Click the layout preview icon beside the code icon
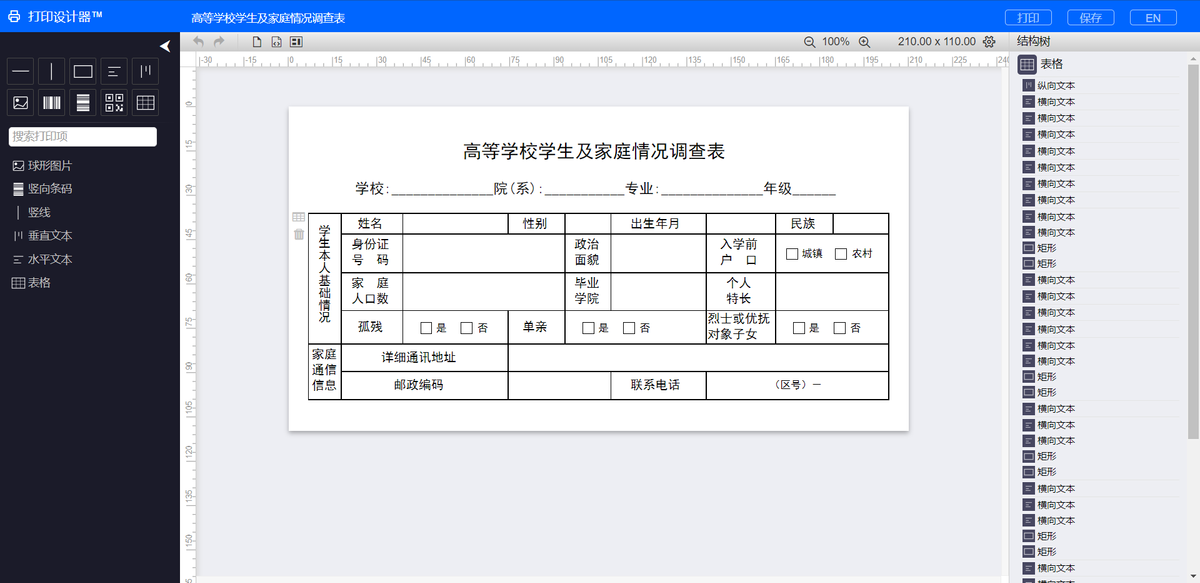 [296, 42]
